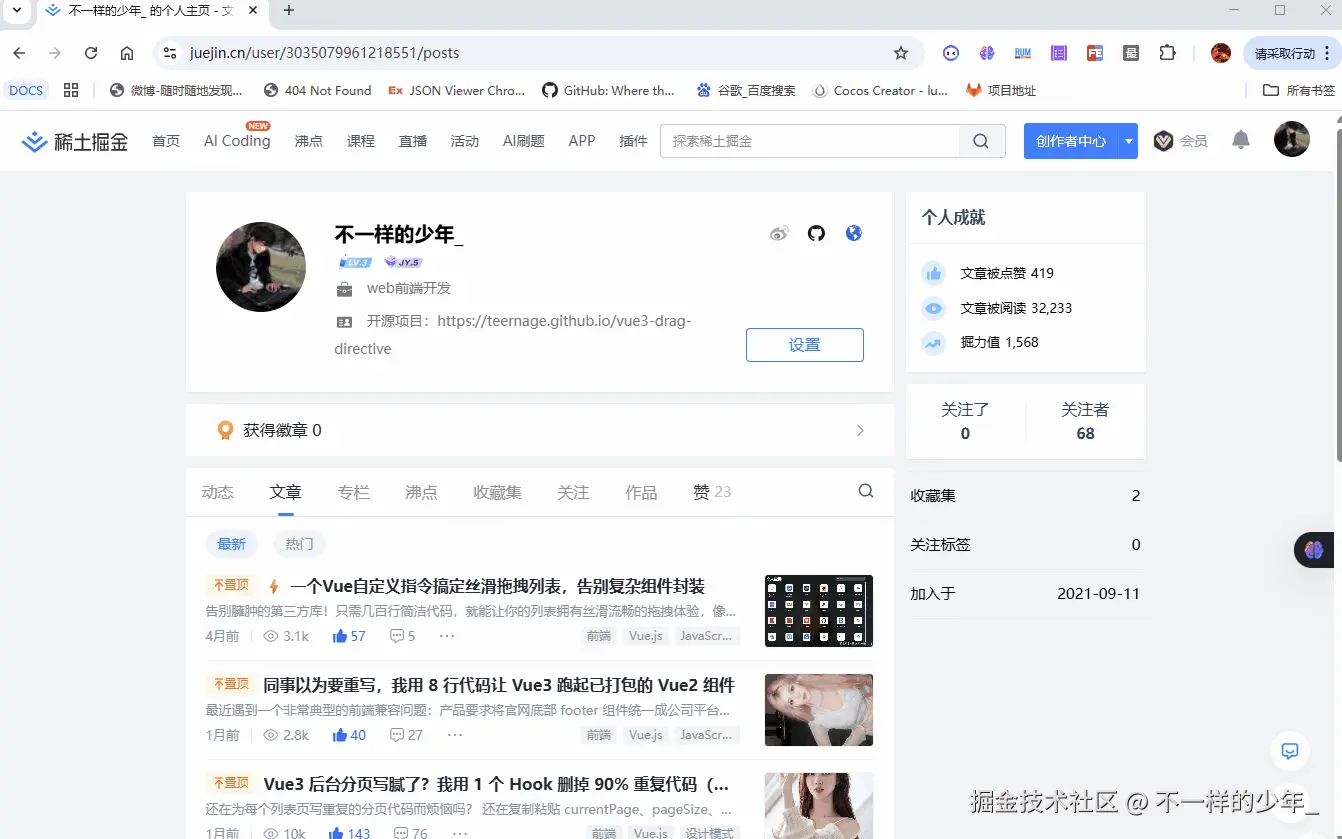Switch to the 收藏集 tab

[497, 492]
